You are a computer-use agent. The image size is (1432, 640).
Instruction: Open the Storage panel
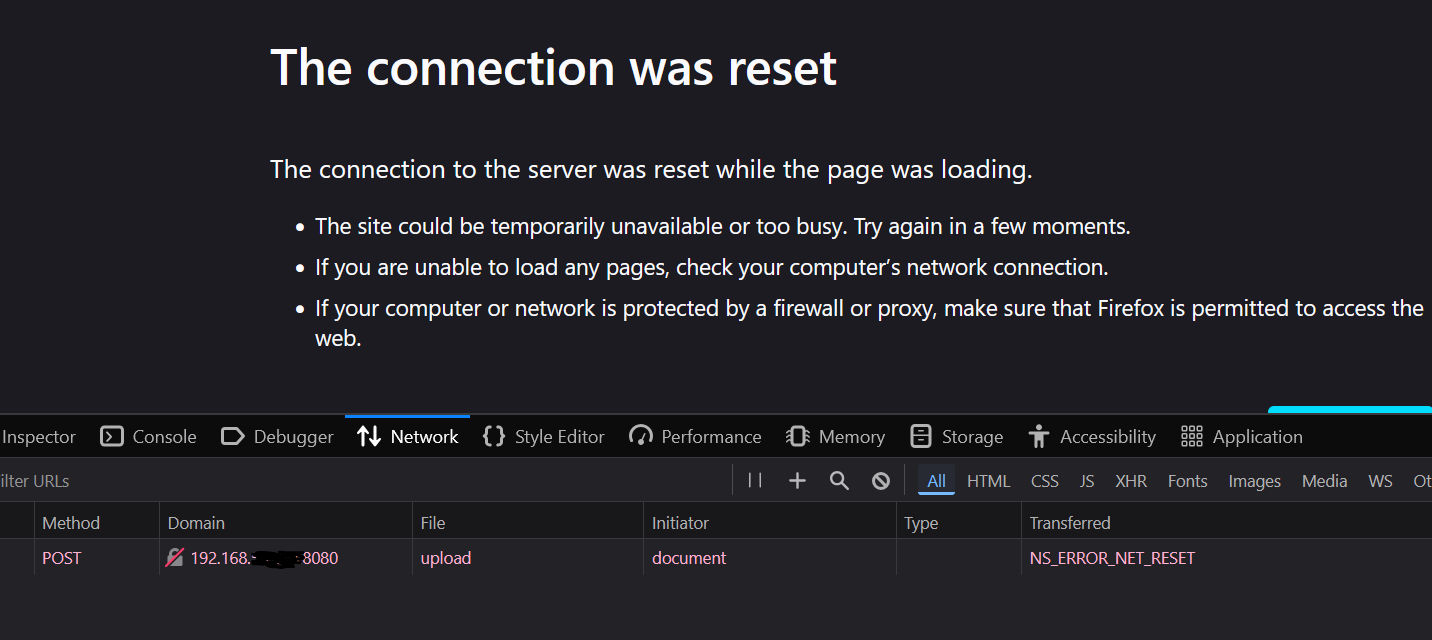coord(957,437)
